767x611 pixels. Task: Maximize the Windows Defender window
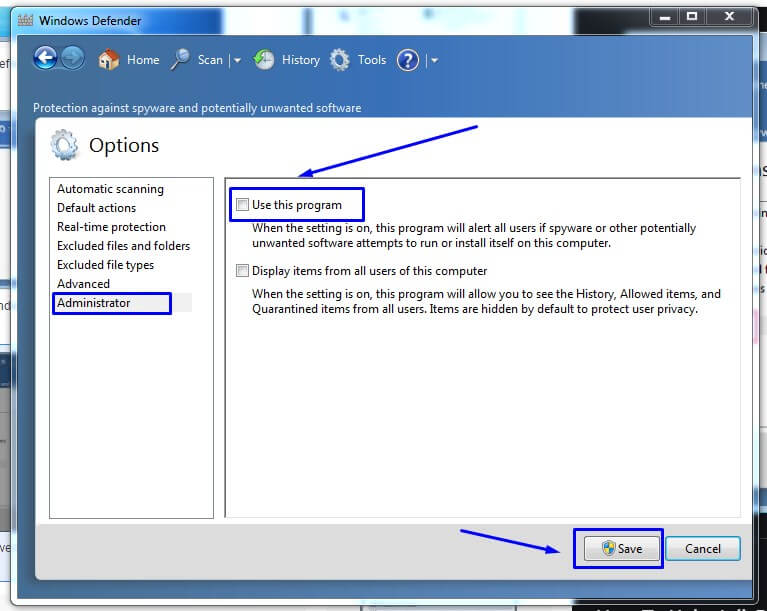[692, 17]
